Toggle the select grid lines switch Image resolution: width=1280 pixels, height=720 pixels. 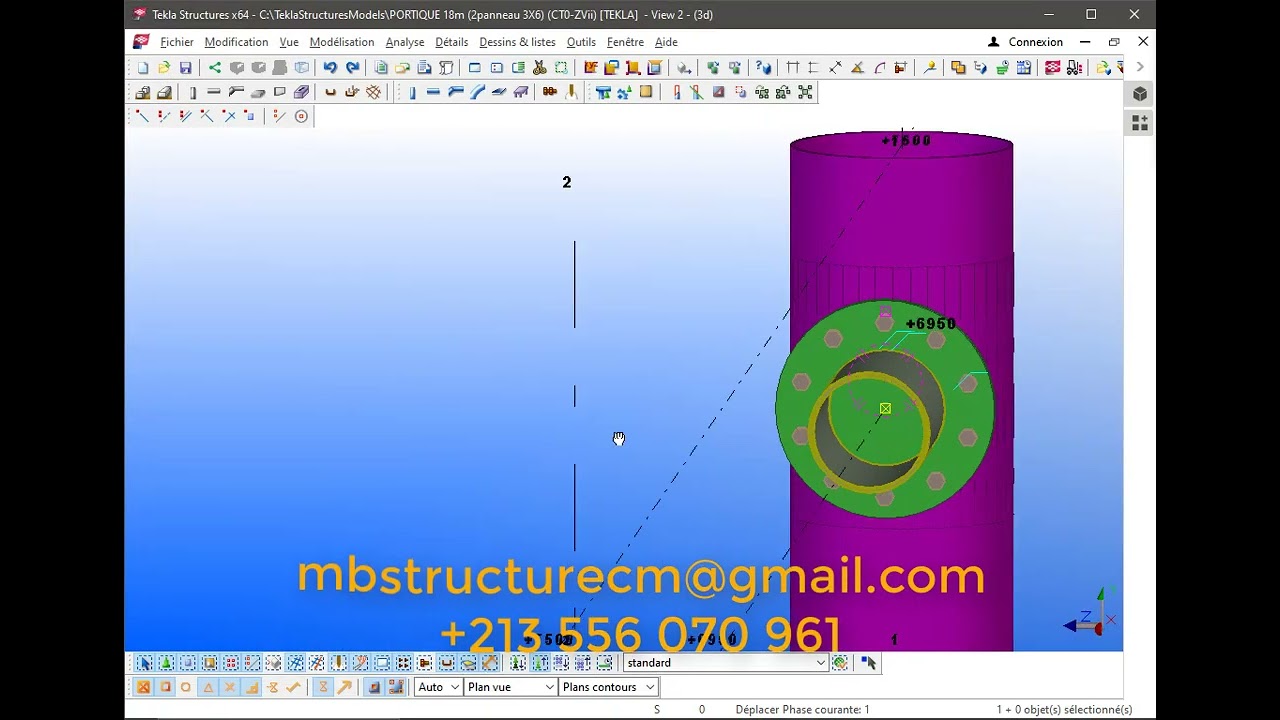(317, 663)
